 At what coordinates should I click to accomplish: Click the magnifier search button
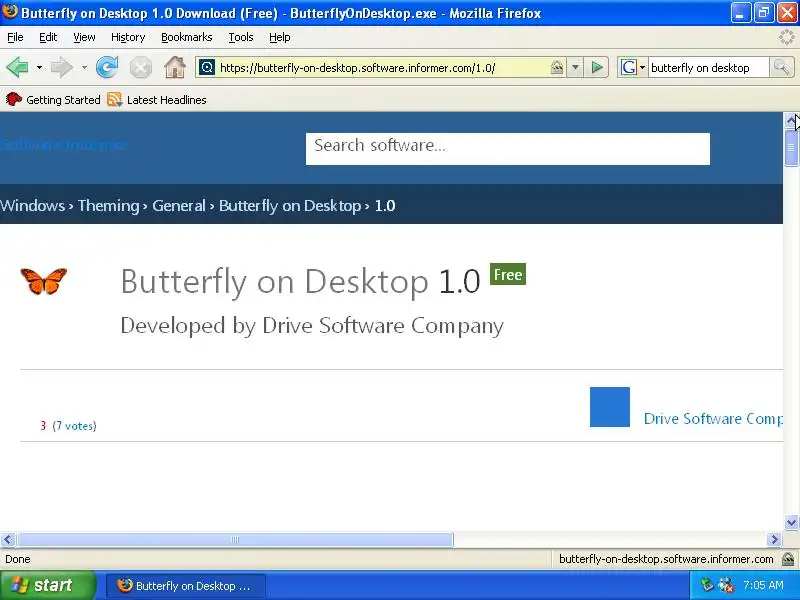(781, 67)
